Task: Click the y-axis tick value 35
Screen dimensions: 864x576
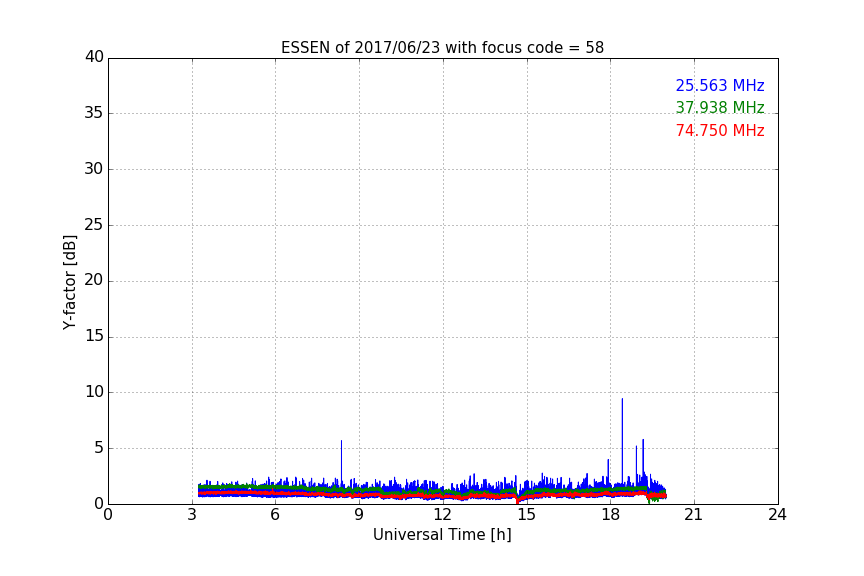Action: pos(94,113)
